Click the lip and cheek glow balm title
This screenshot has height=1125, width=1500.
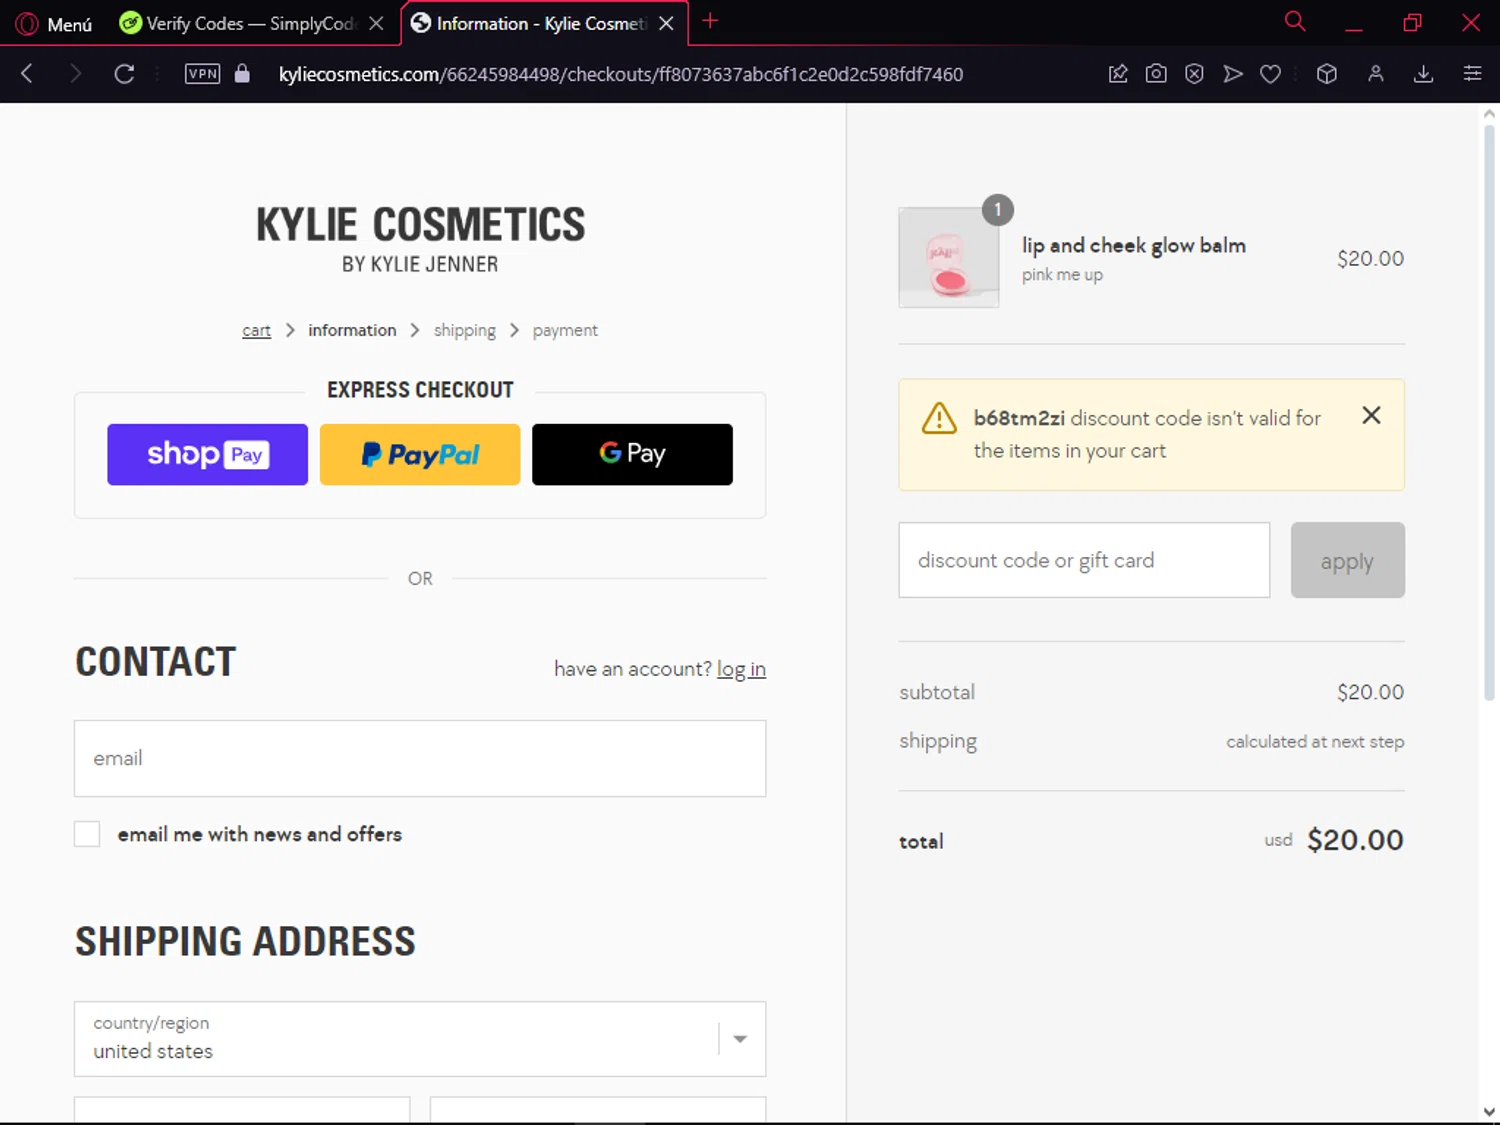[1133, 245]
